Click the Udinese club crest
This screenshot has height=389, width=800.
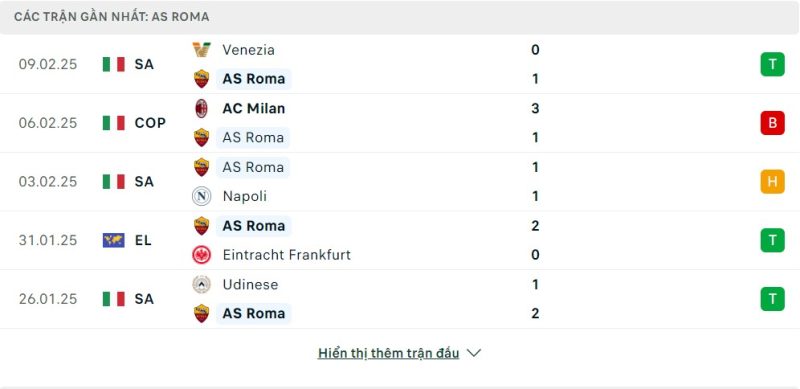[x=202, y=284]
